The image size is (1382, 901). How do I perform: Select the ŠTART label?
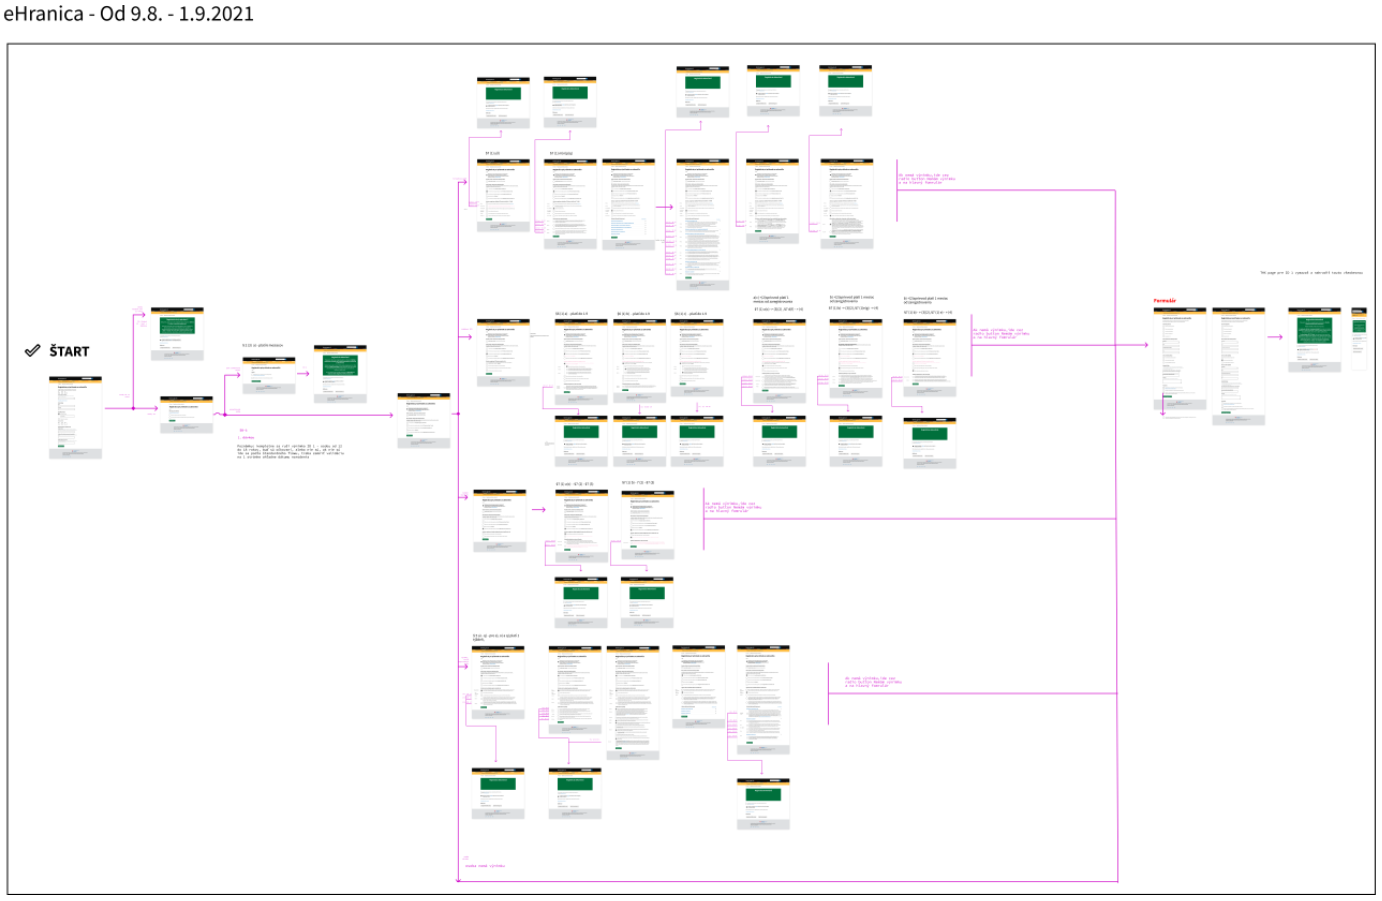69,351
